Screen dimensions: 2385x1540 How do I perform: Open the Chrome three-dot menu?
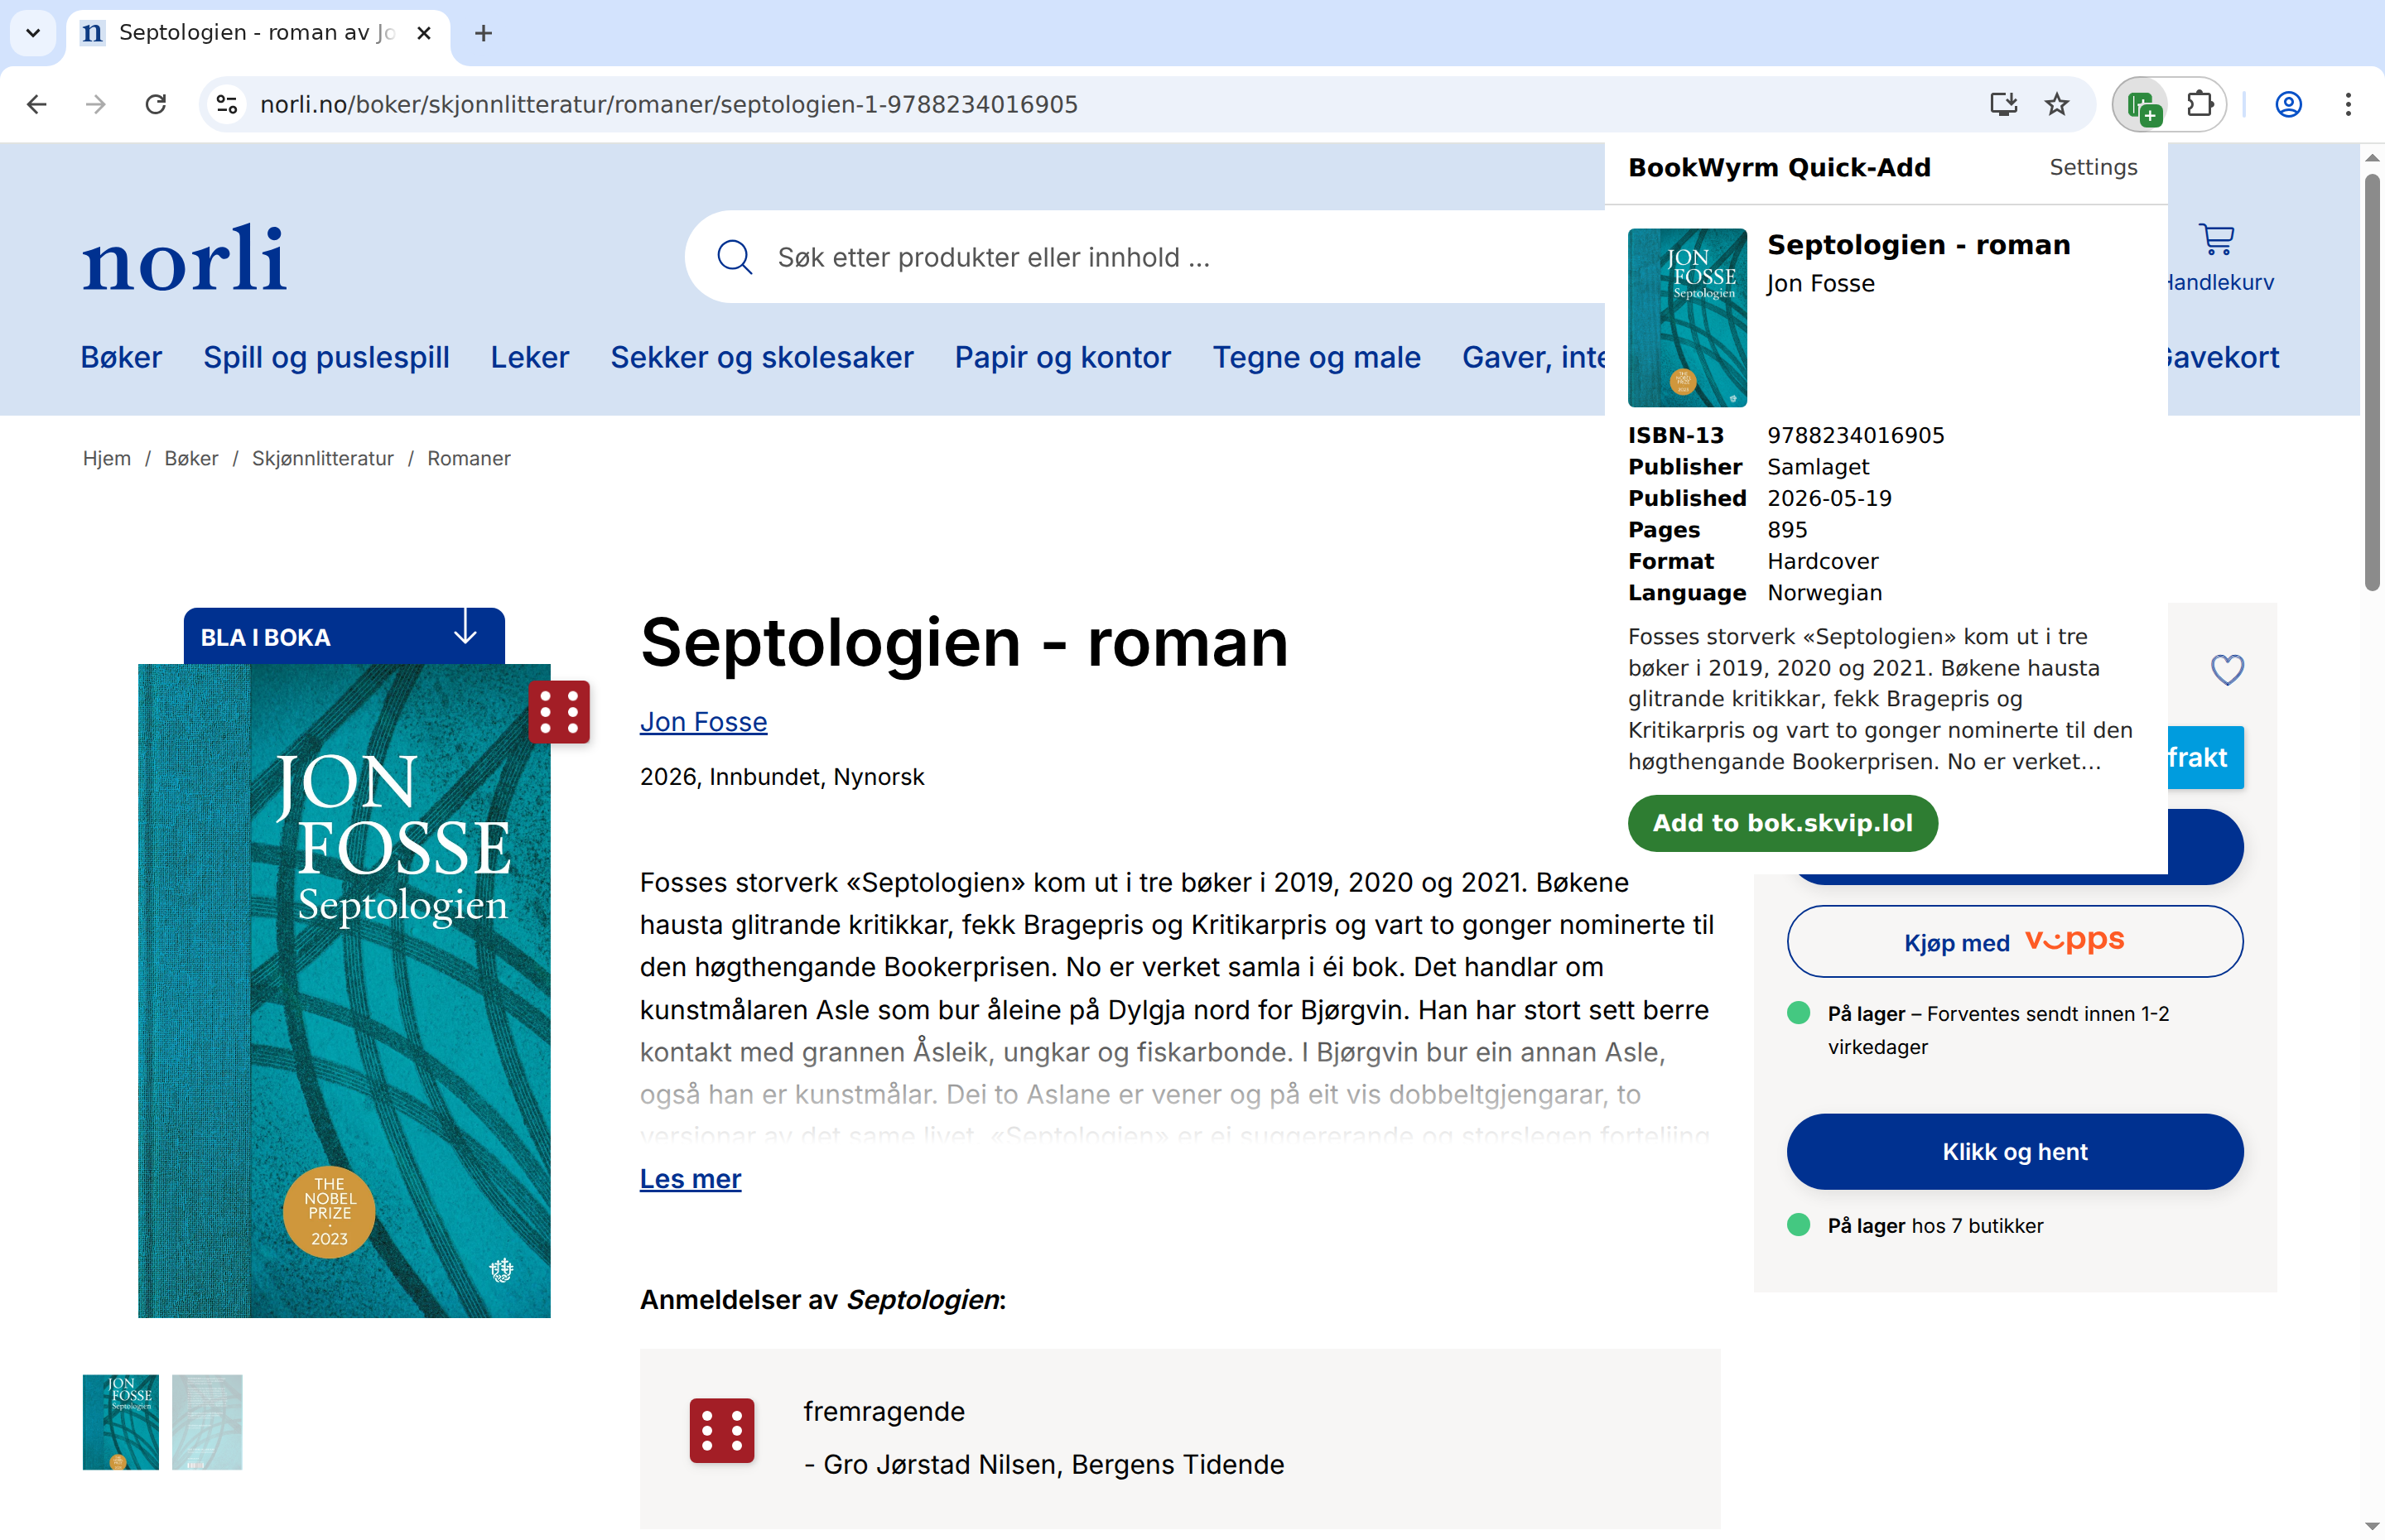[x=2348, y=104]
